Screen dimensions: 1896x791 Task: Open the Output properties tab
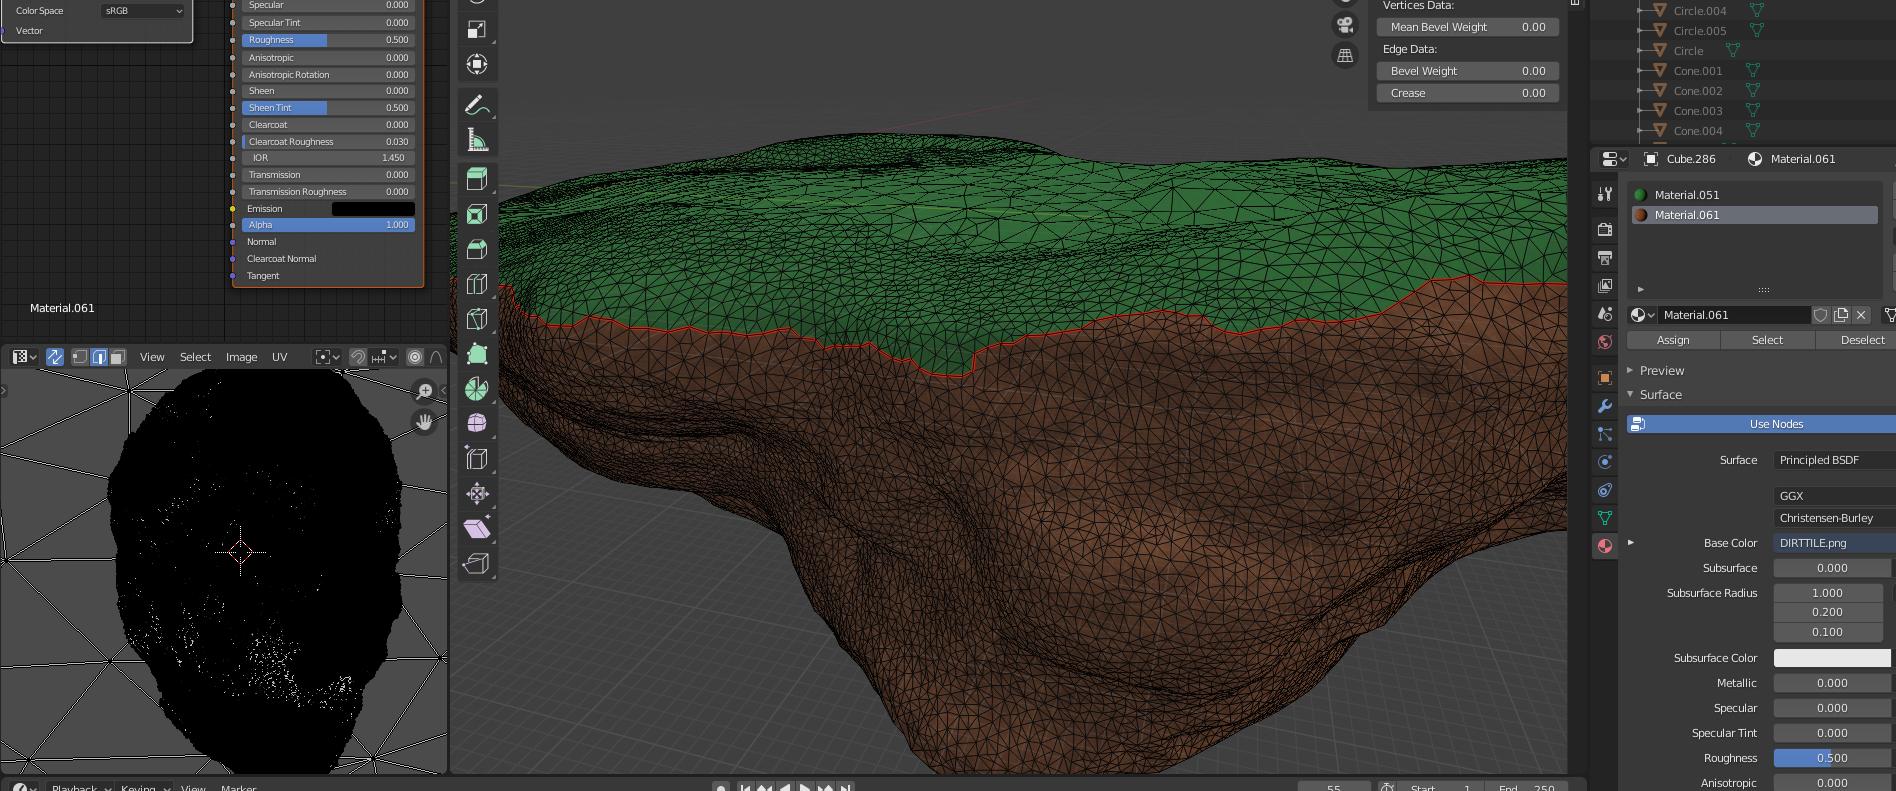(1605, 258)
